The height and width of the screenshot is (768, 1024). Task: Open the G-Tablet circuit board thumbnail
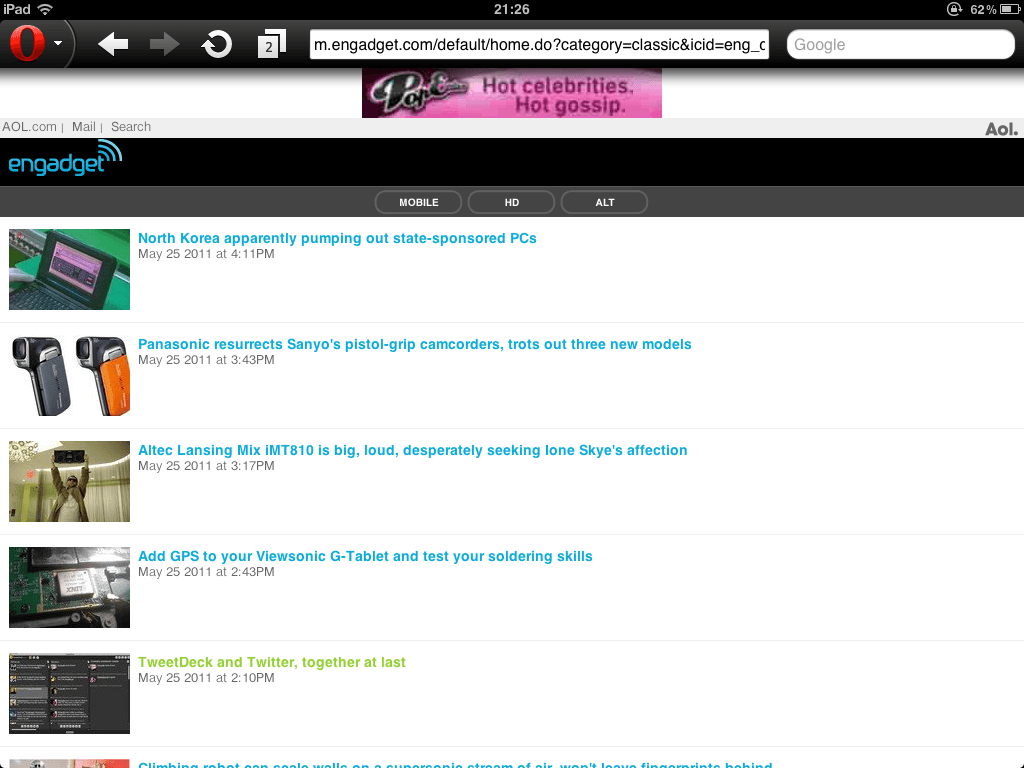tap(69, 587)
